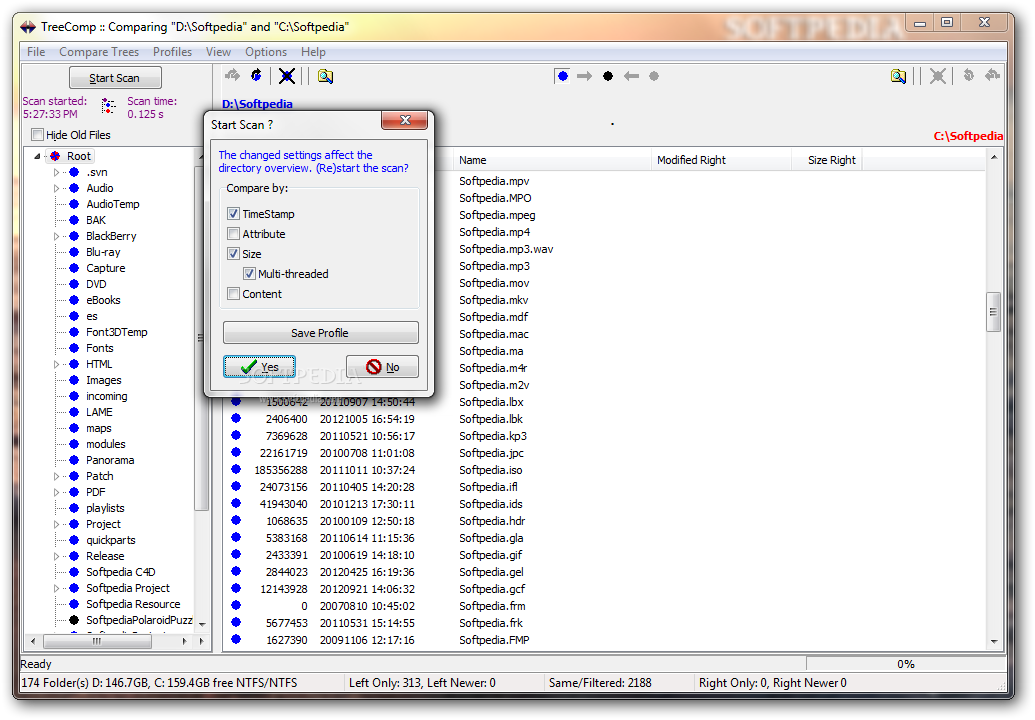The height and width of the screenshot is (720, 1035).
Task: Click the Size Right column header
Action: click(826, 160)
